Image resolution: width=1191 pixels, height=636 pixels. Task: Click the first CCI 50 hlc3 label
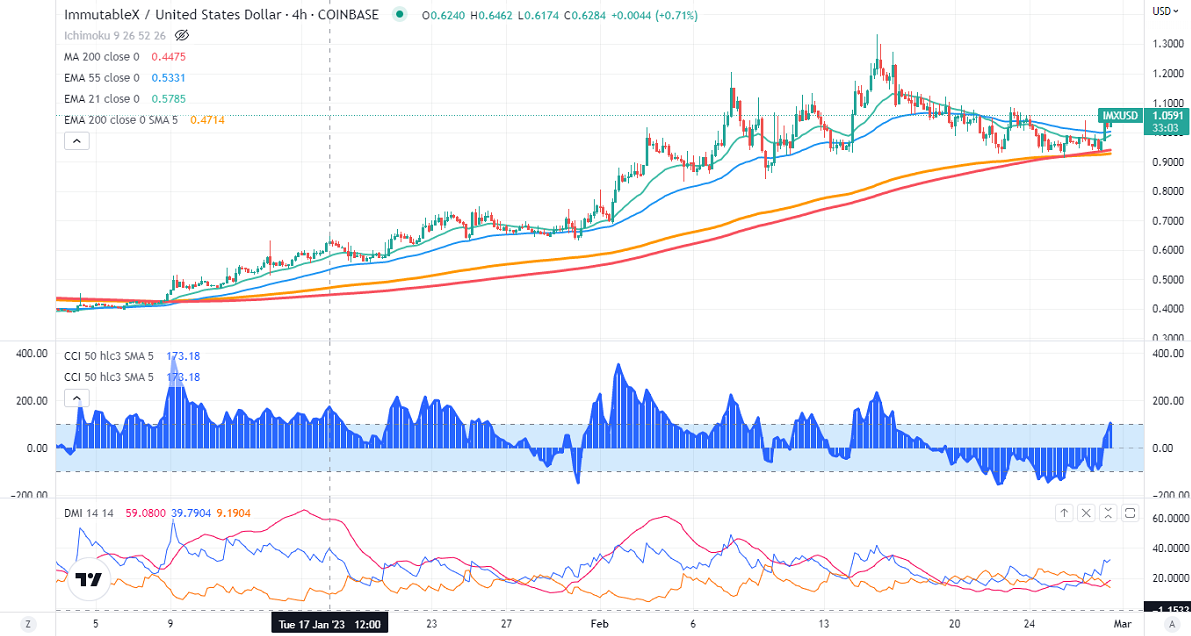(x=109, y=355)
